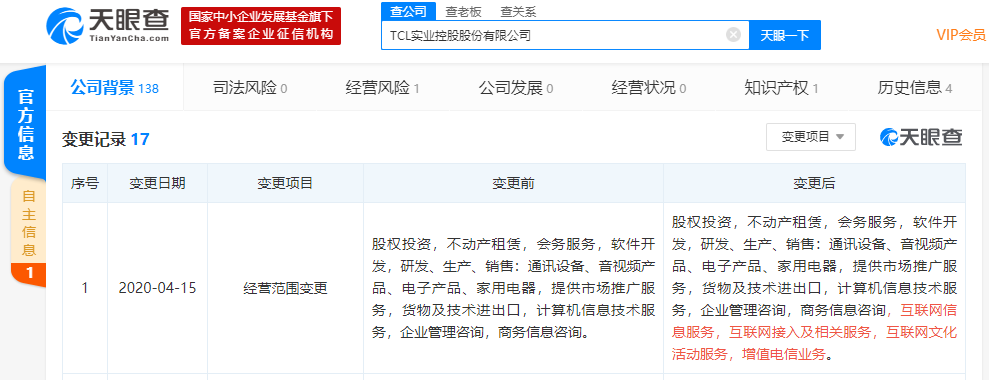Click the 变更日期 column header
Viewport: 989px width, 380px height.
[157, 183]
